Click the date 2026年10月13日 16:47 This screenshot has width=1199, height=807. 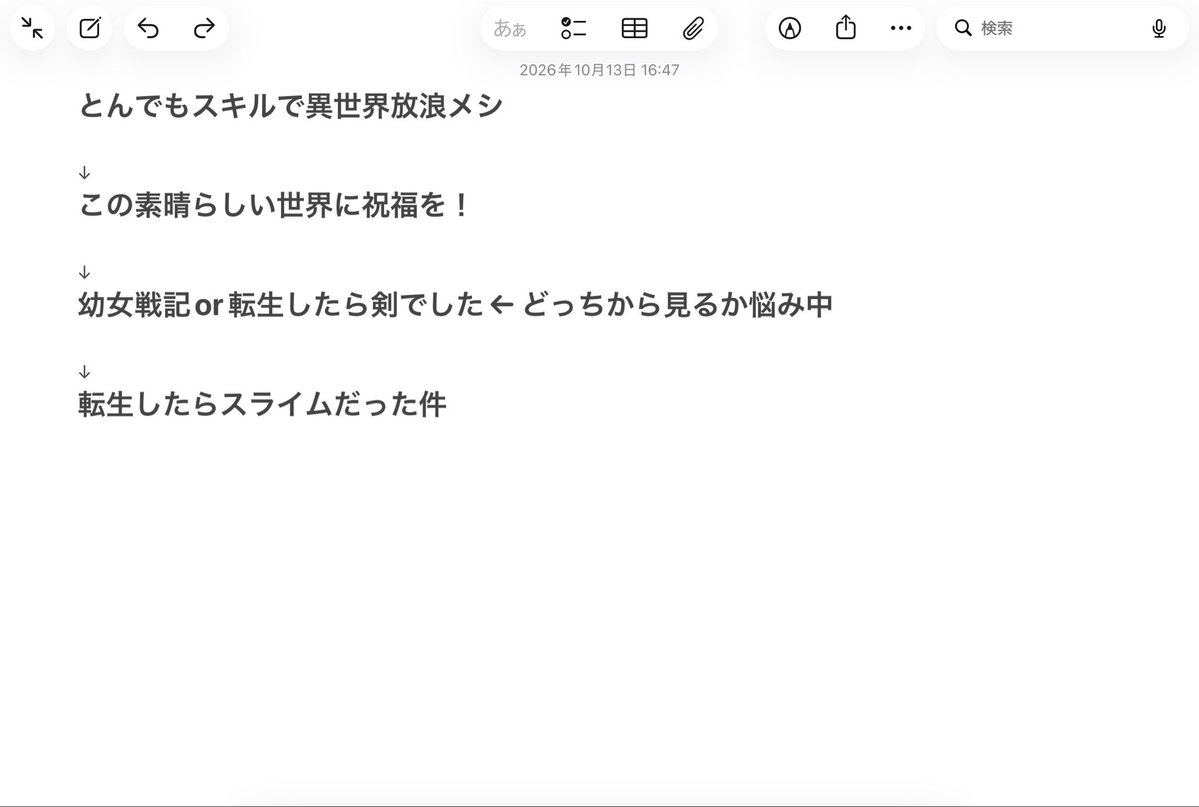click(x=600, y=70)
